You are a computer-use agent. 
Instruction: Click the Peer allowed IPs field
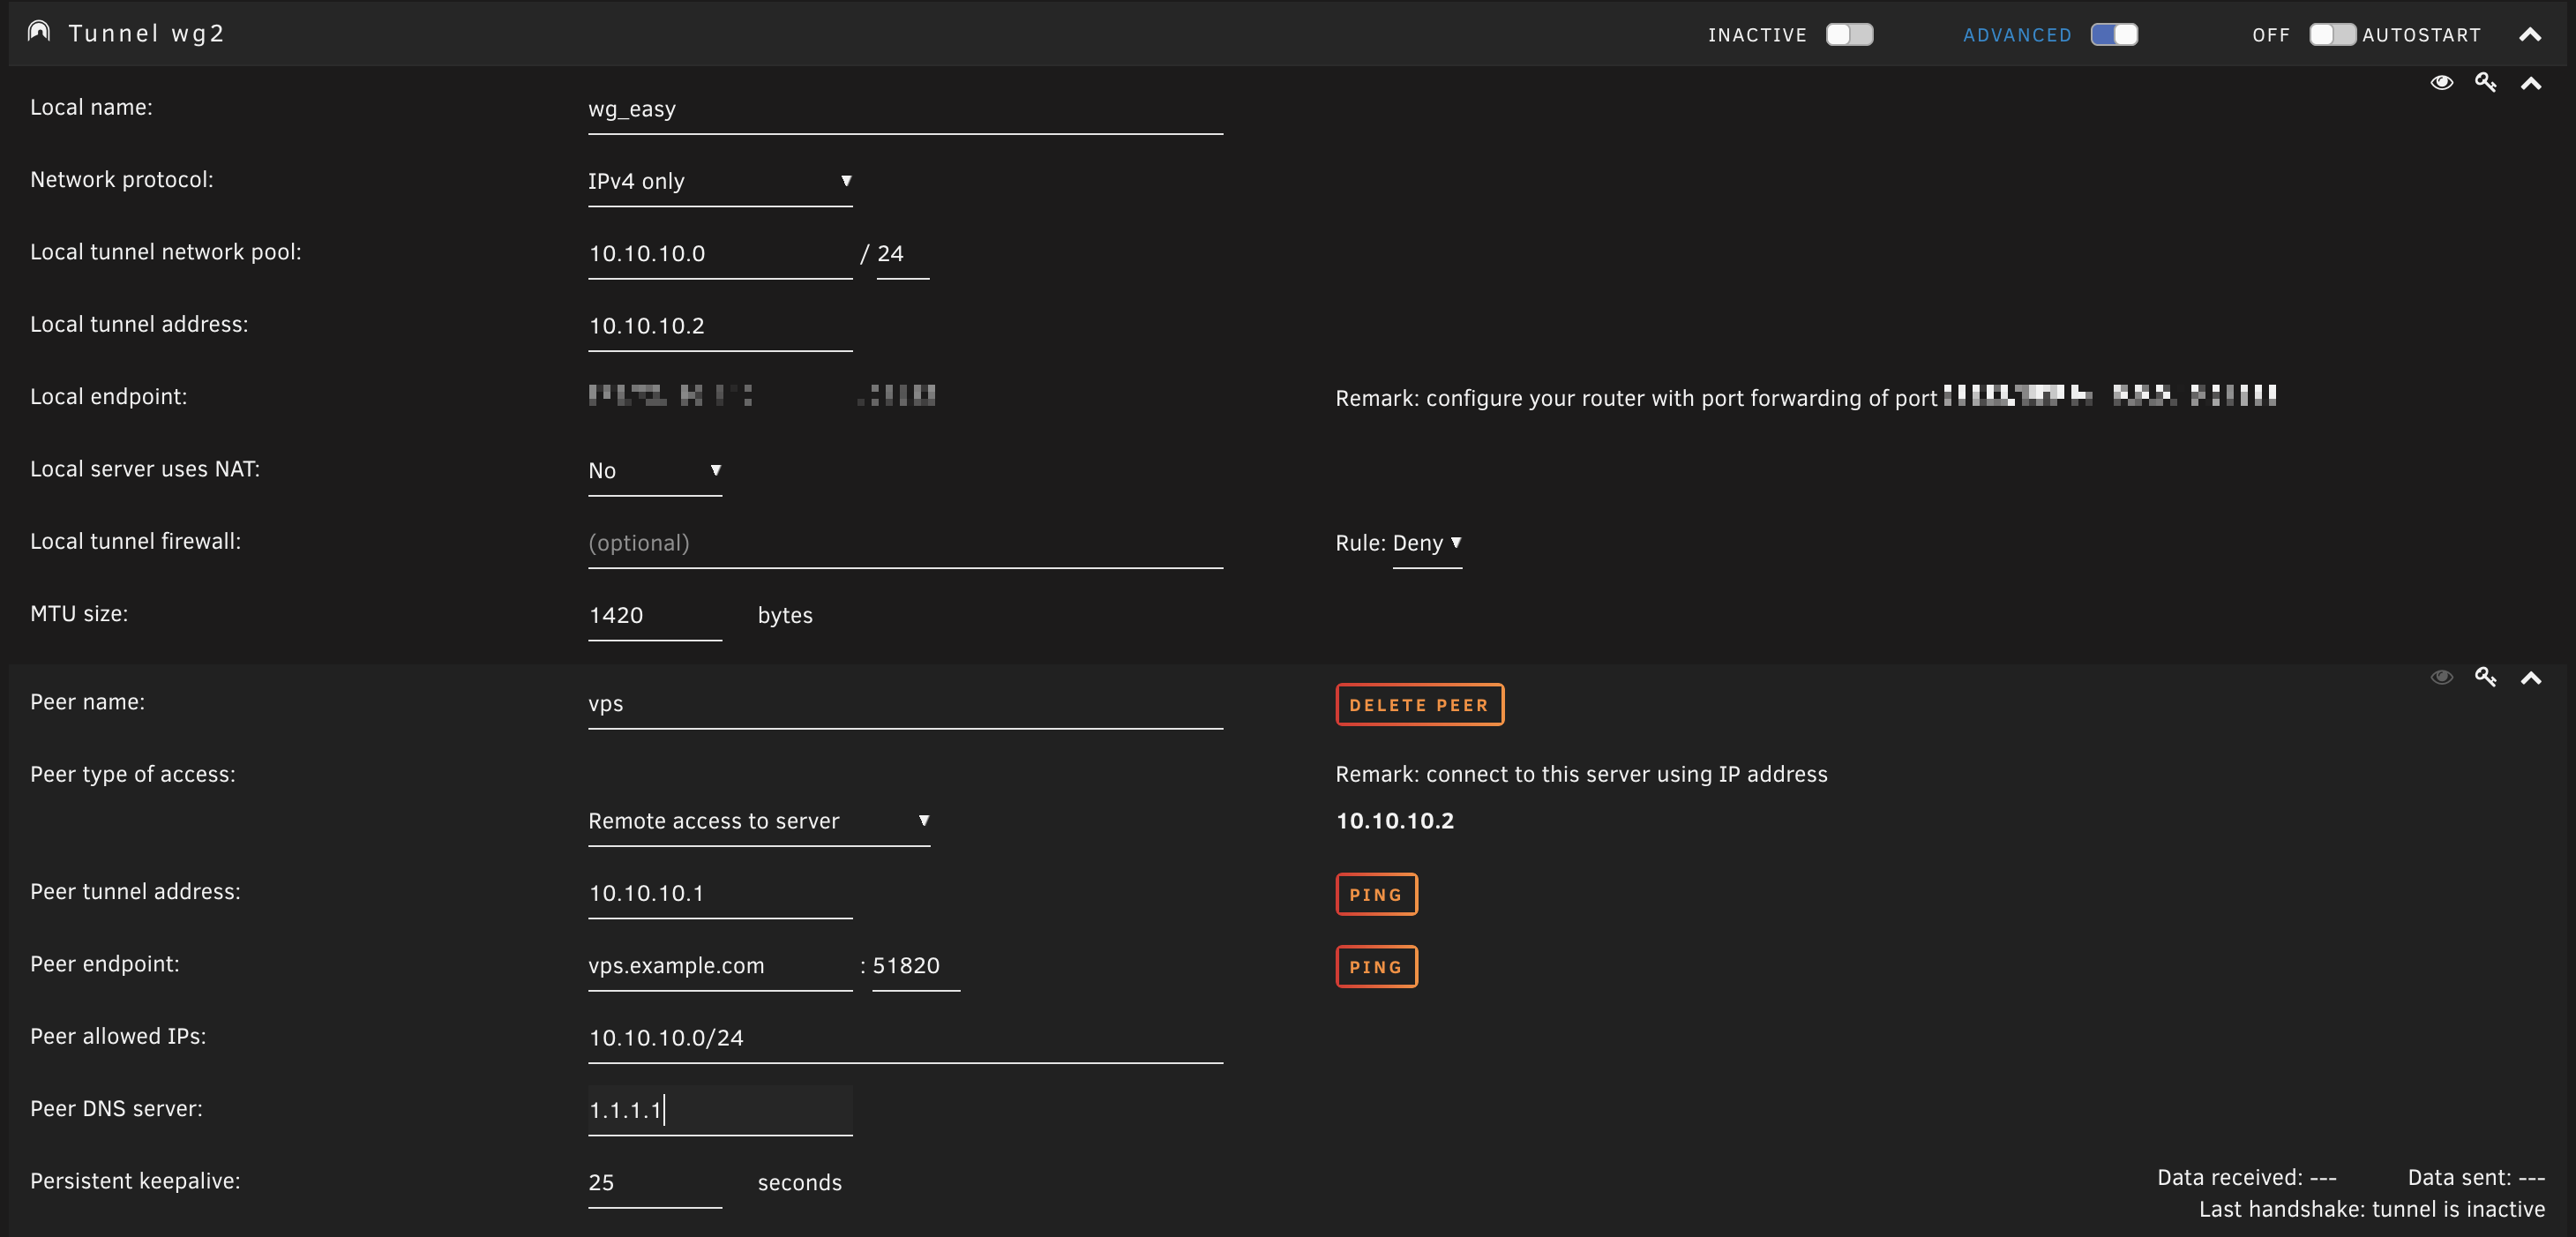point(904,1038)
